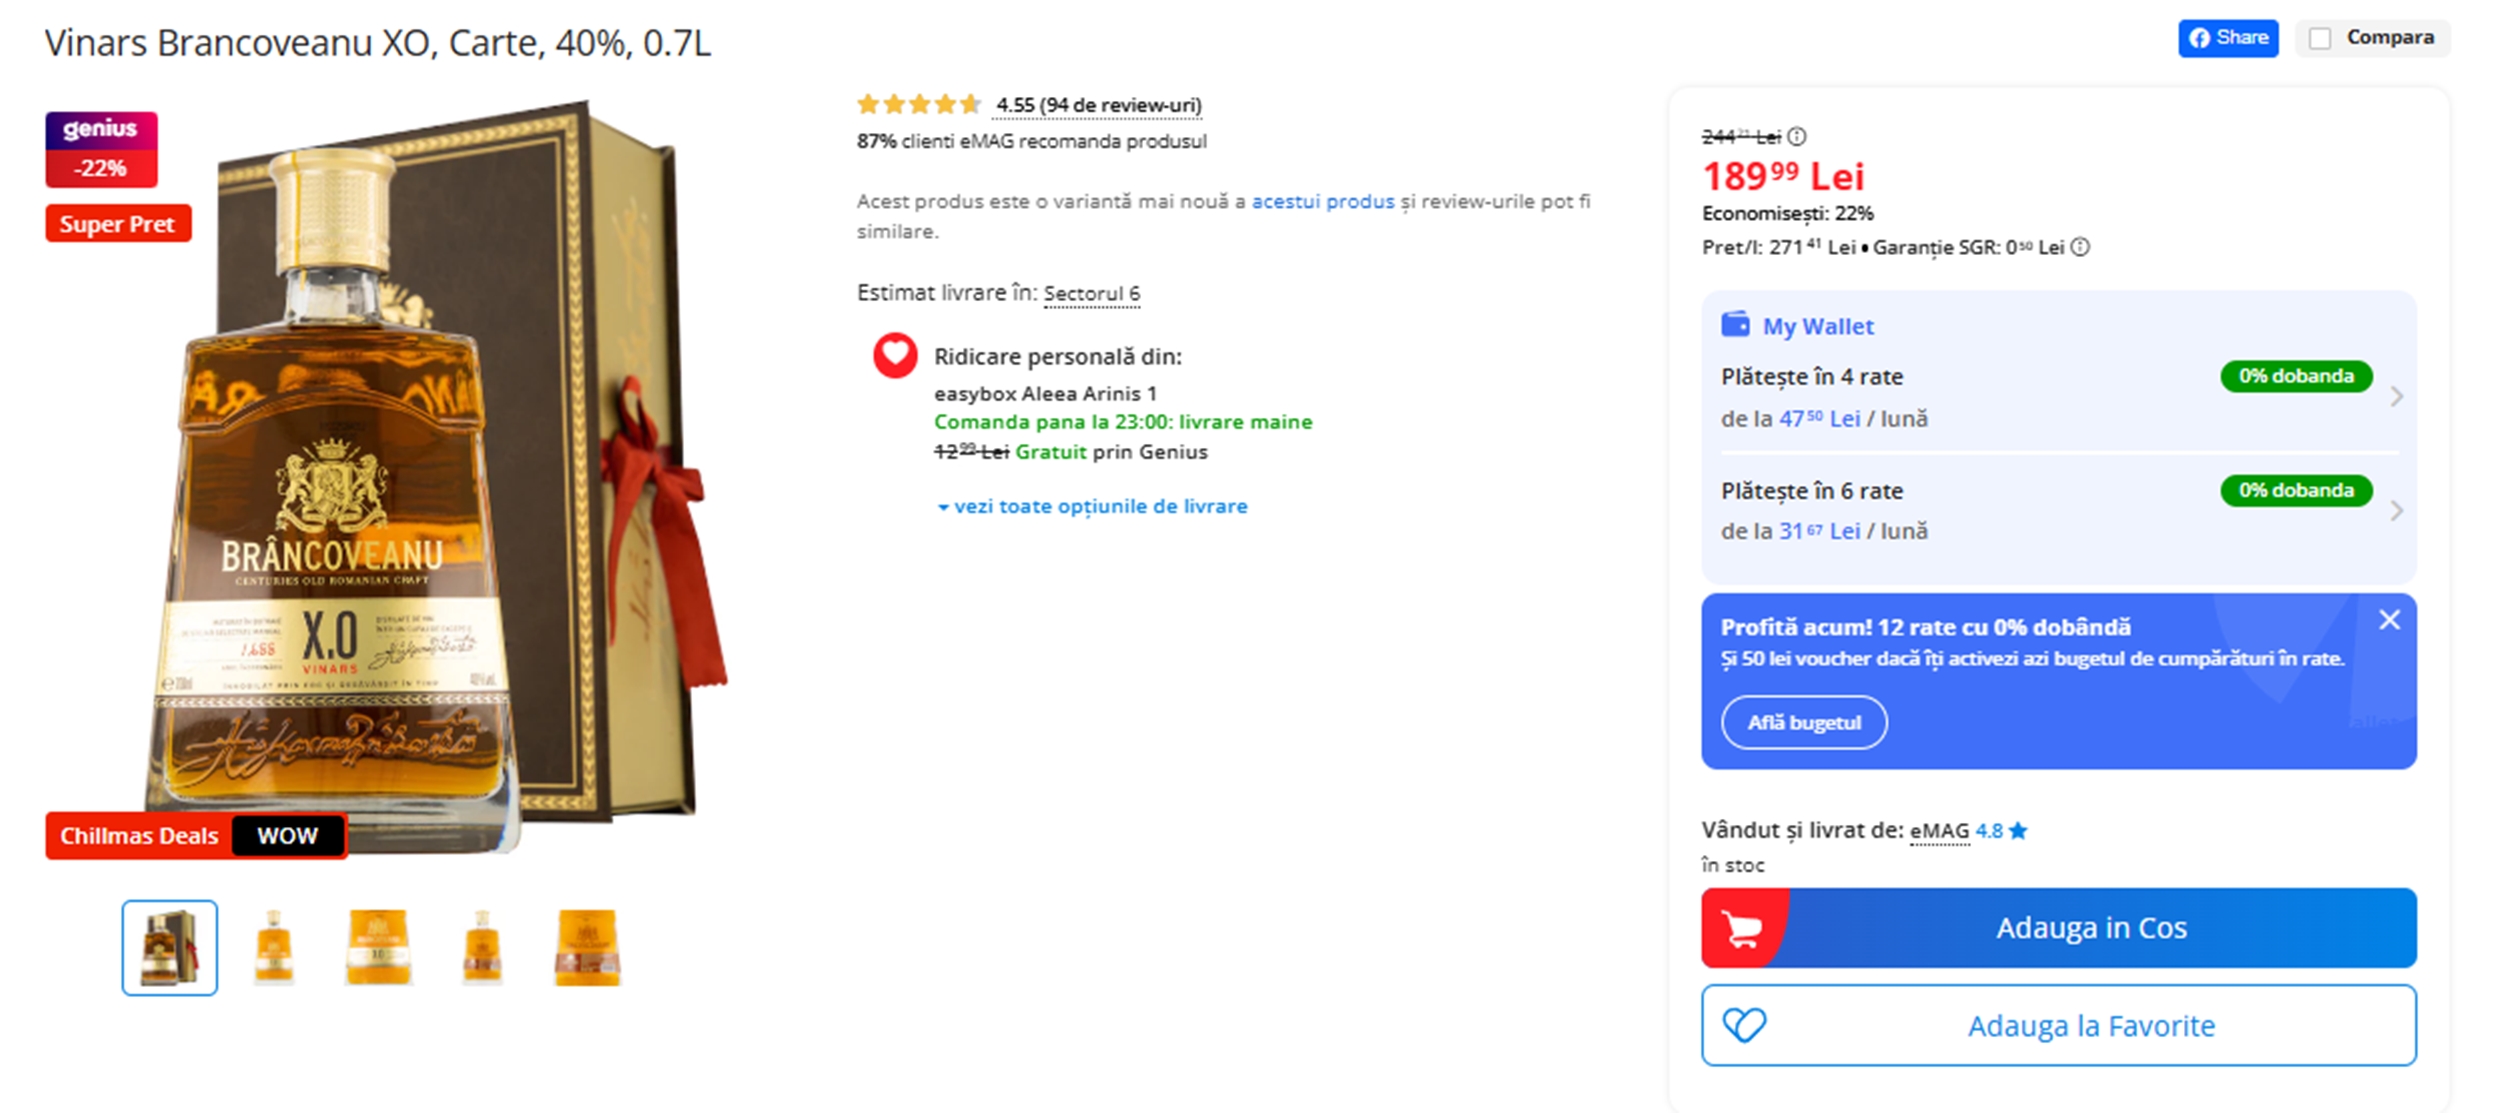2500x1113 pixels.
Task: Dismiss the 12 rate cu 0% dobândă banner
Action: (x=2392, y=619)
